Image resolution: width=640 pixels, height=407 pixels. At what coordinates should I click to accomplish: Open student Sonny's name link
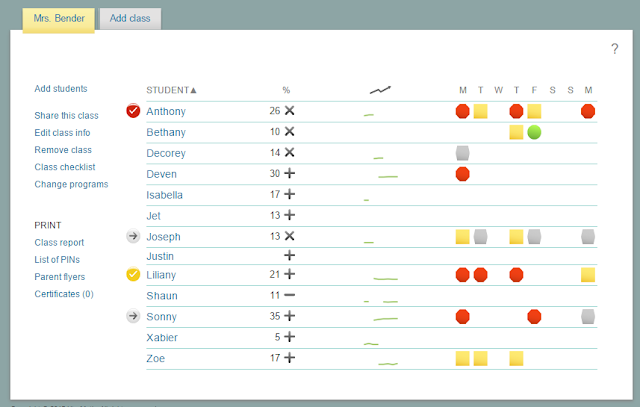(x=161, y=317)
